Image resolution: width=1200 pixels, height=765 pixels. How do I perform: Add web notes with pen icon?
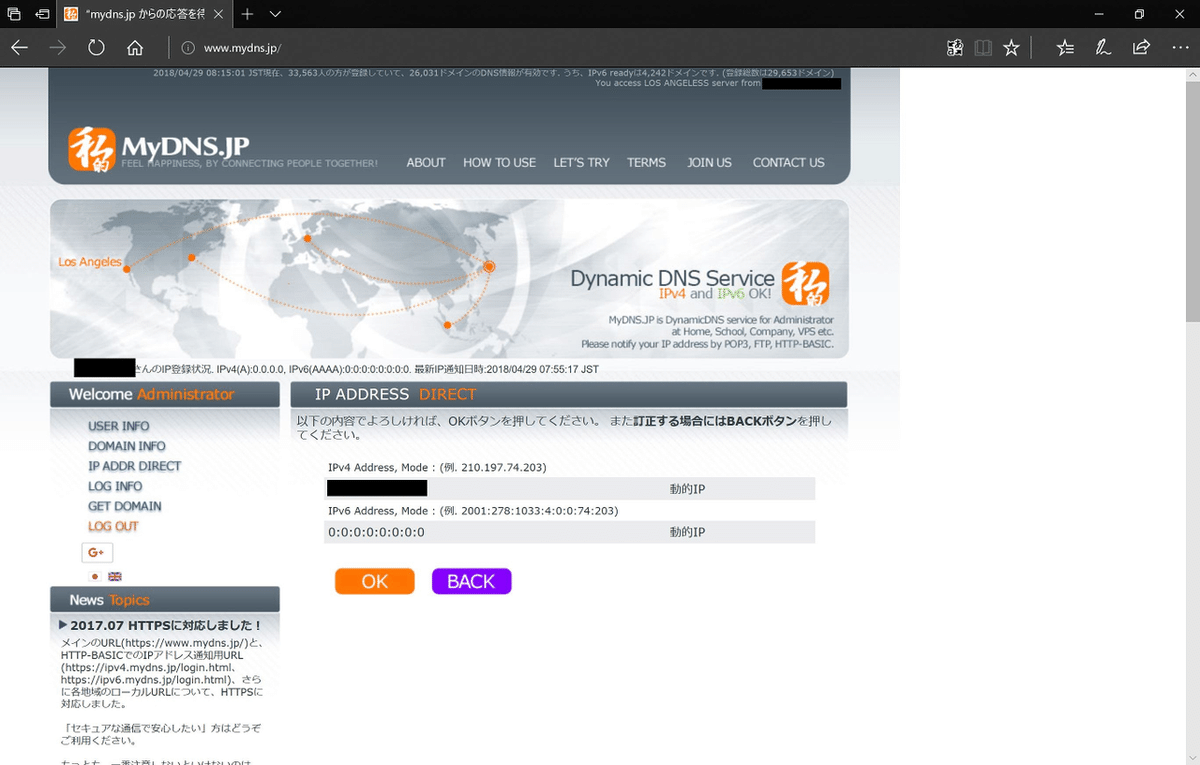[1103, 47]
